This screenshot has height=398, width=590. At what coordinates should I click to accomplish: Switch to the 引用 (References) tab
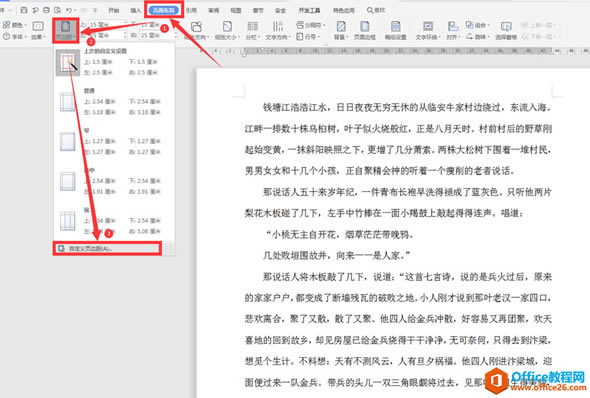[x=191, y=10]
